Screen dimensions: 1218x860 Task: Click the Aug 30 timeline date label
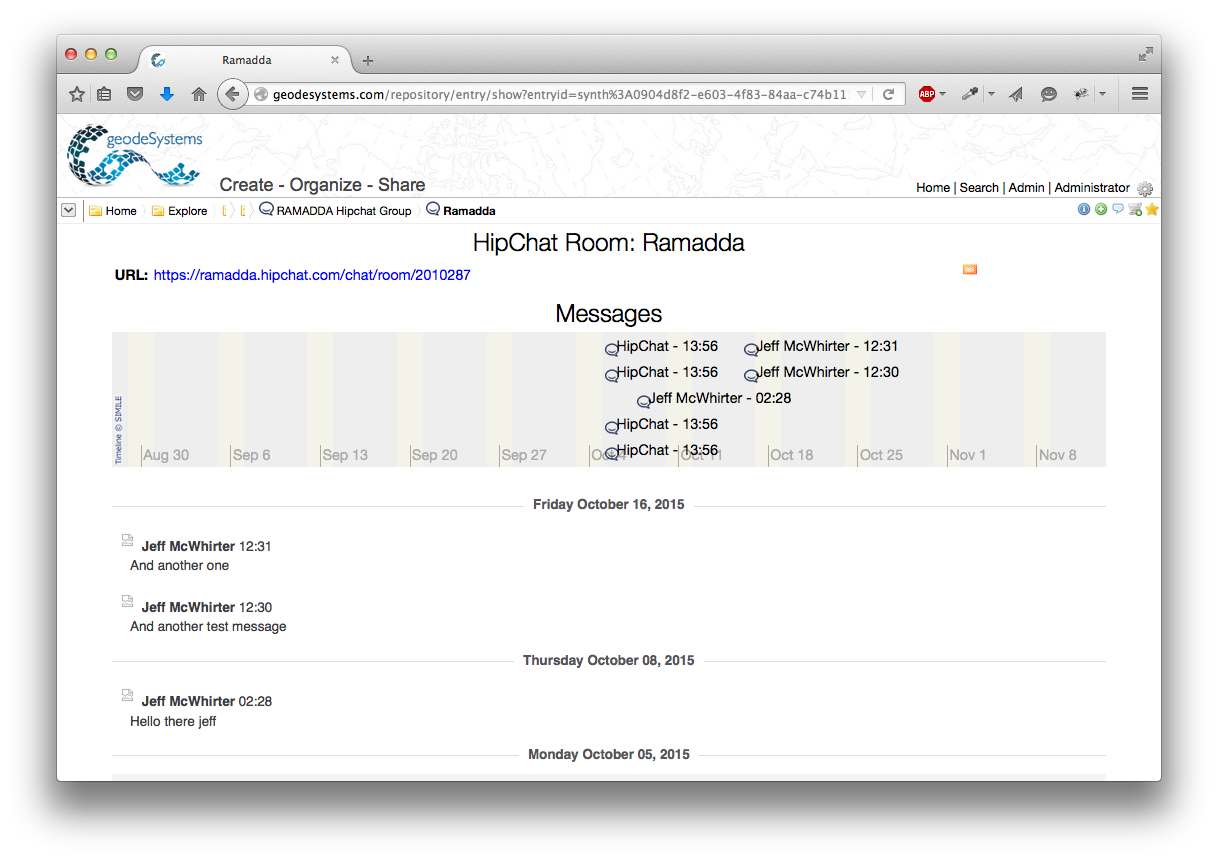coord(166,455)
